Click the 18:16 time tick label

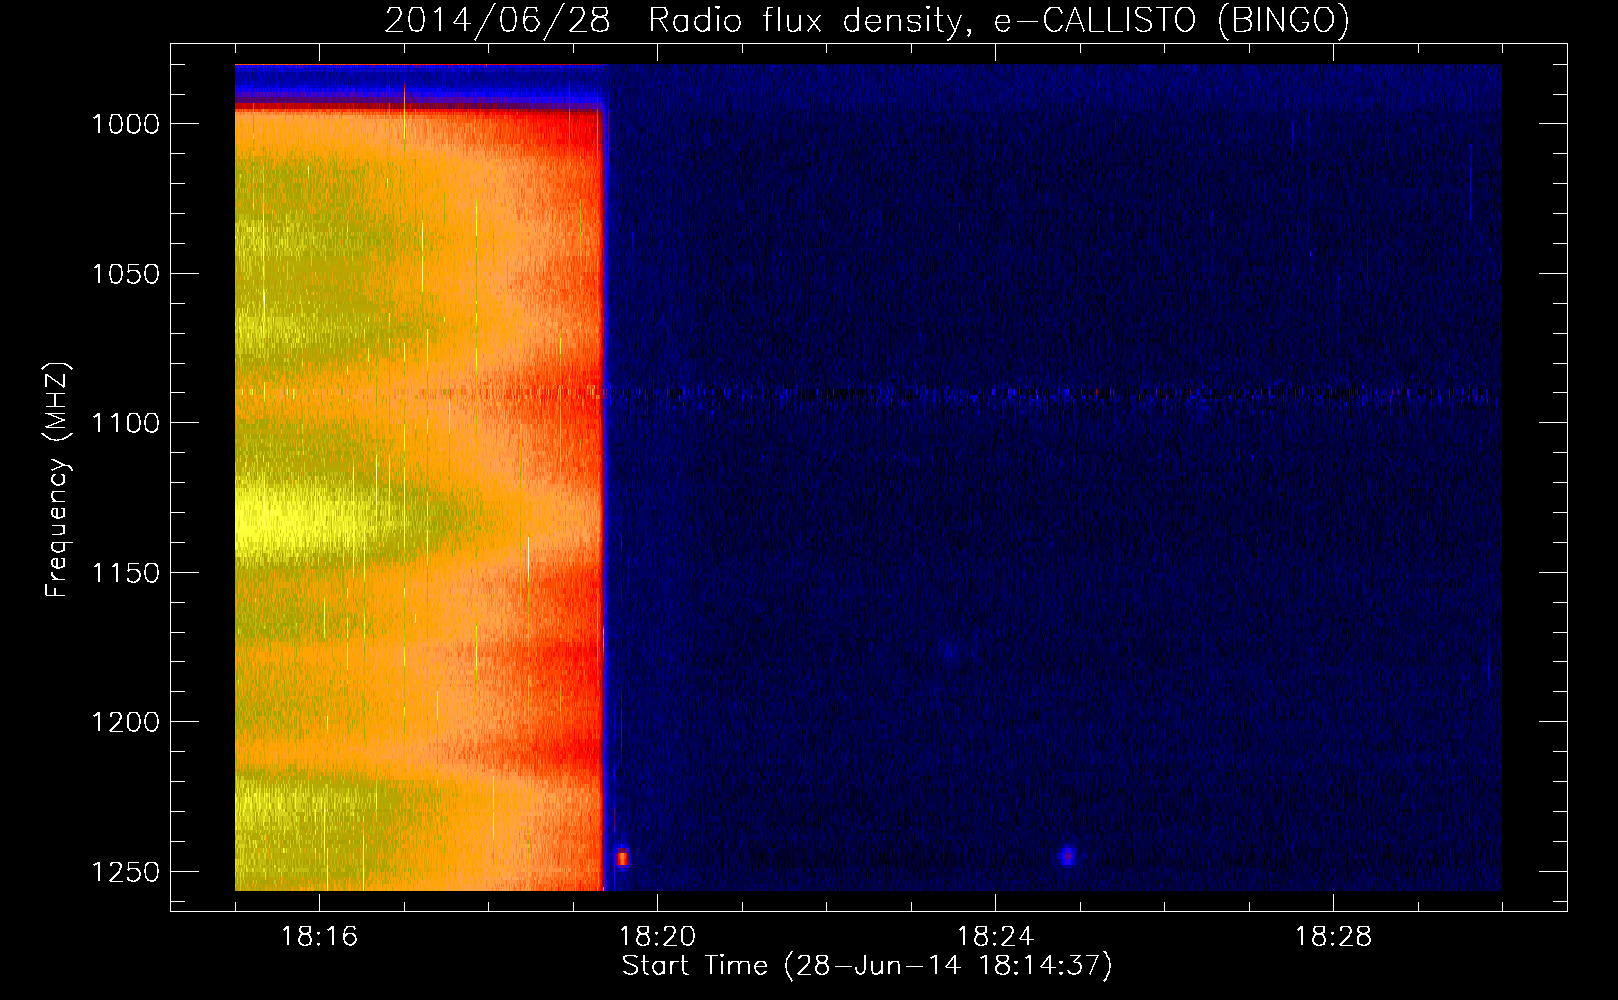coord(319,937)
